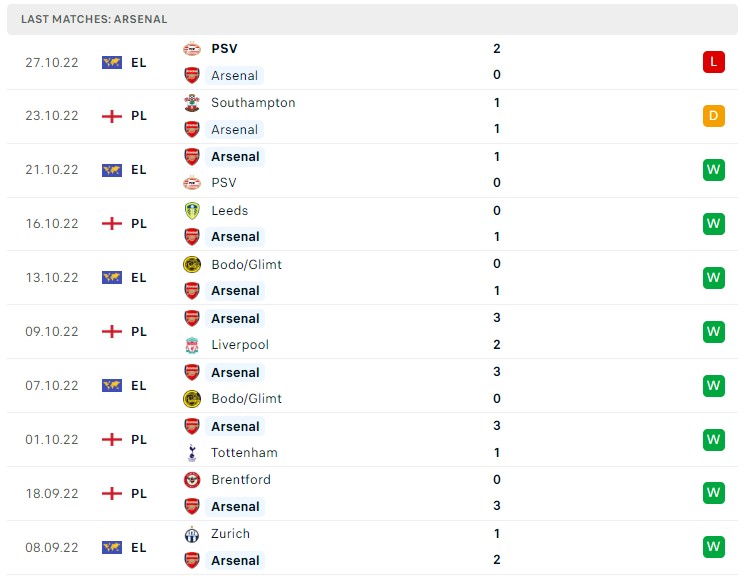The height and width of the screenshot is (580, 746).
Task: Click the Zurich club crest
Action: click(192, 534)
